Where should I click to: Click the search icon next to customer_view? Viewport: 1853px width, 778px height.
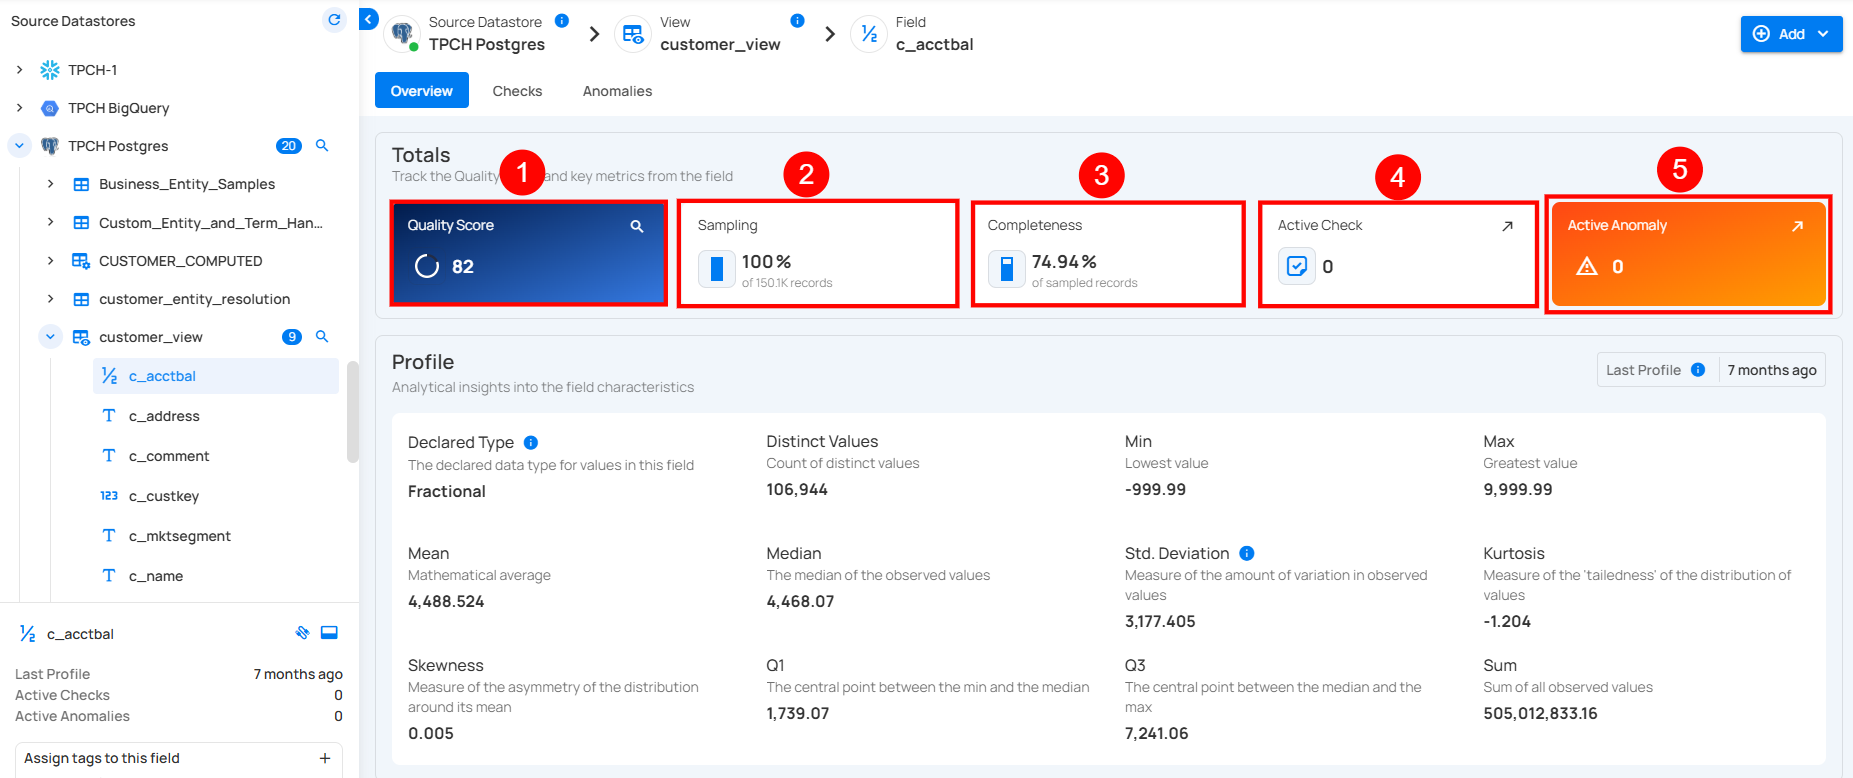[x=322, y=337]
